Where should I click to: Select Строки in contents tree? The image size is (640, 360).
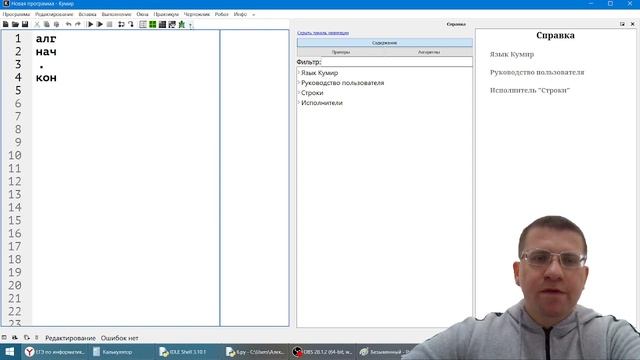[x=312, y=93]
